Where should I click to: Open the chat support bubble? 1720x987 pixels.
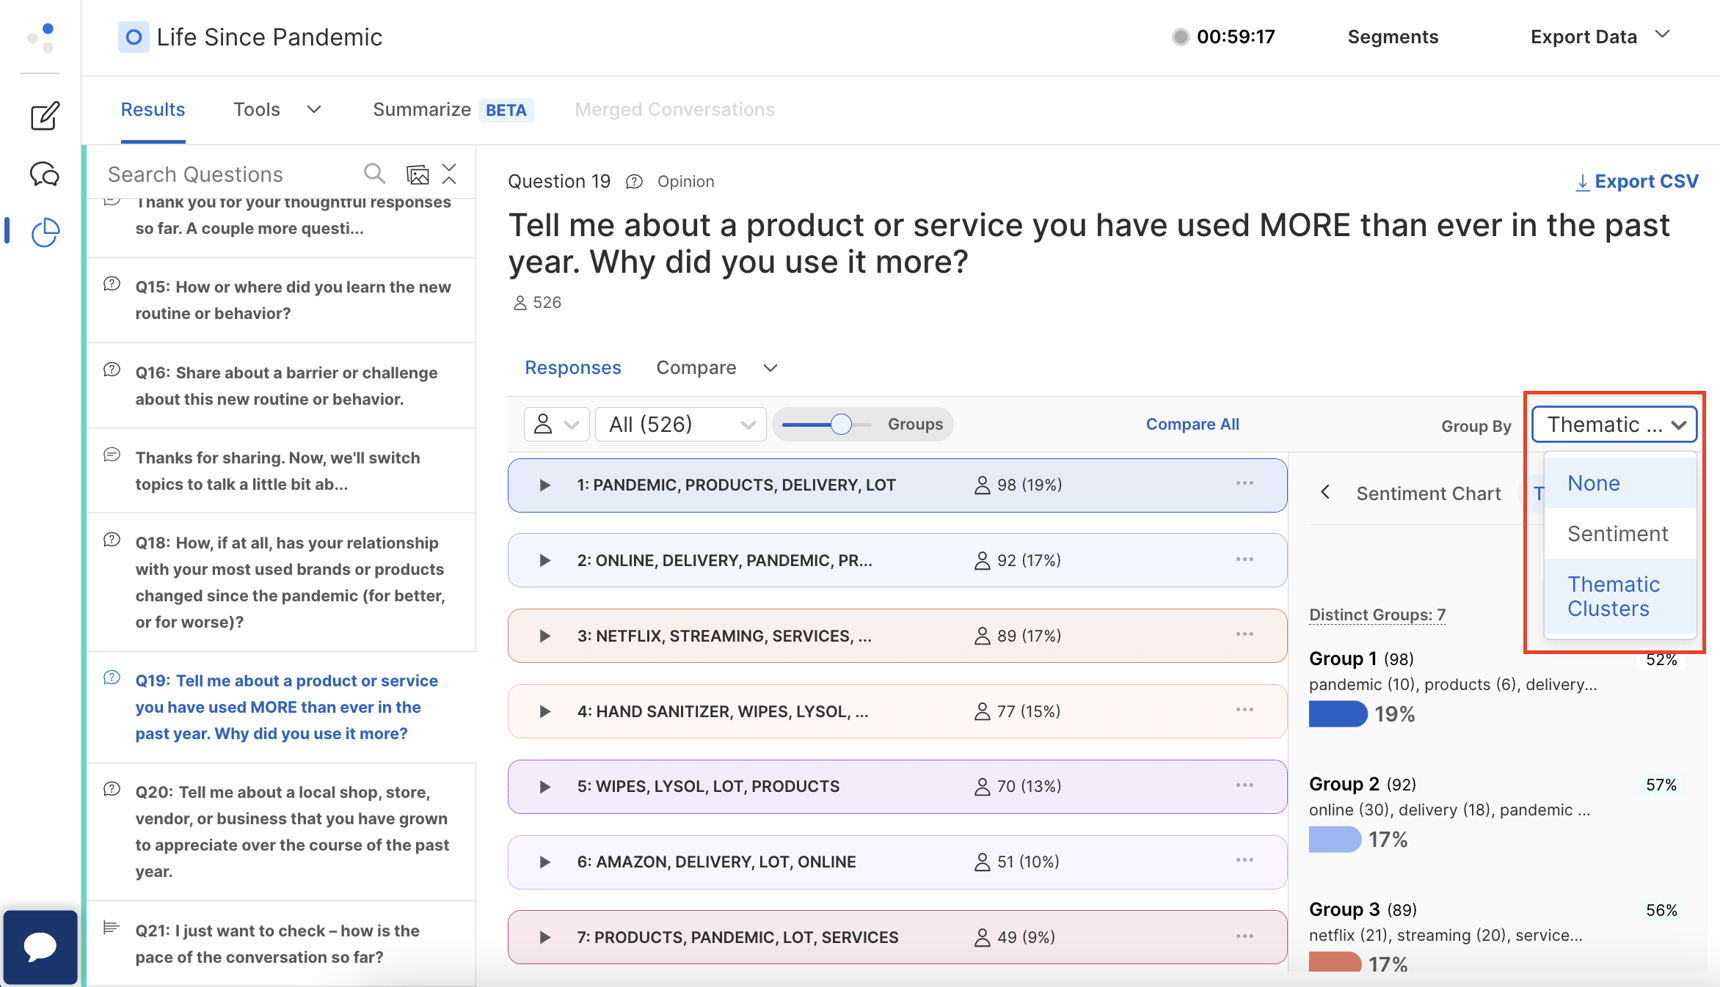coord(40,947)
